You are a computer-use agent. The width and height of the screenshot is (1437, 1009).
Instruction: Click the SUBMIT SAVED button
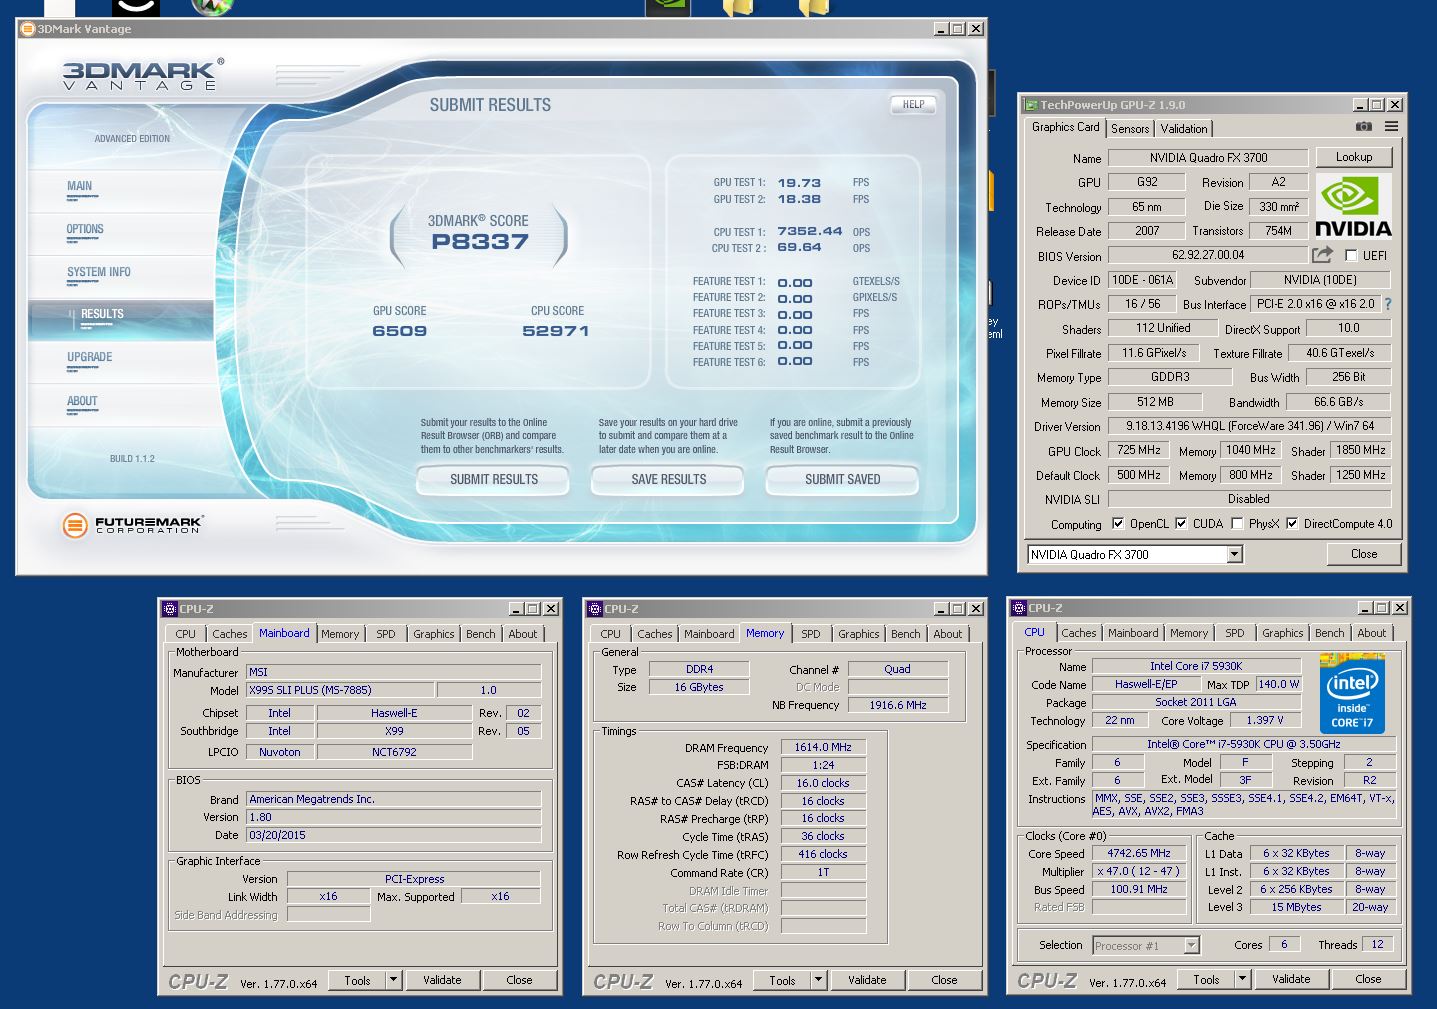(843, 480)
